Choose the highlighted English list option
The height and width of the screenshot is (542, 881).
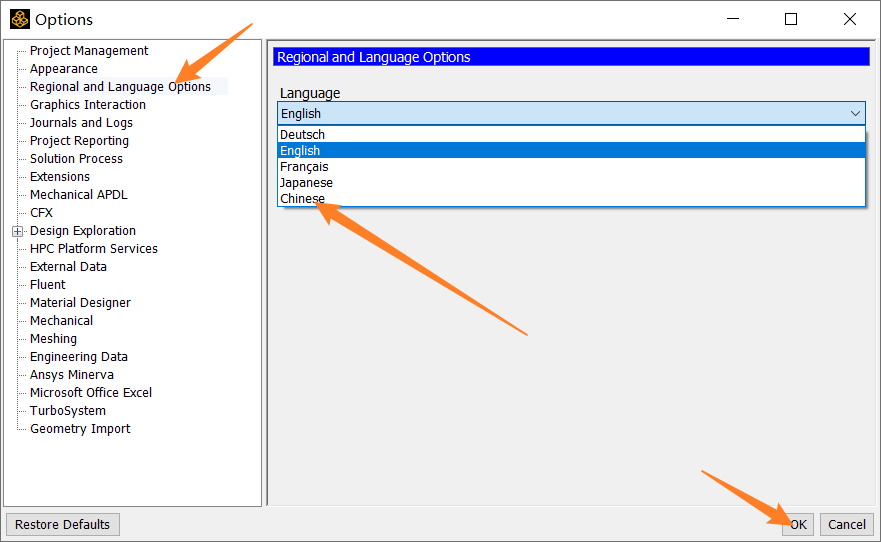click(300, 151)
